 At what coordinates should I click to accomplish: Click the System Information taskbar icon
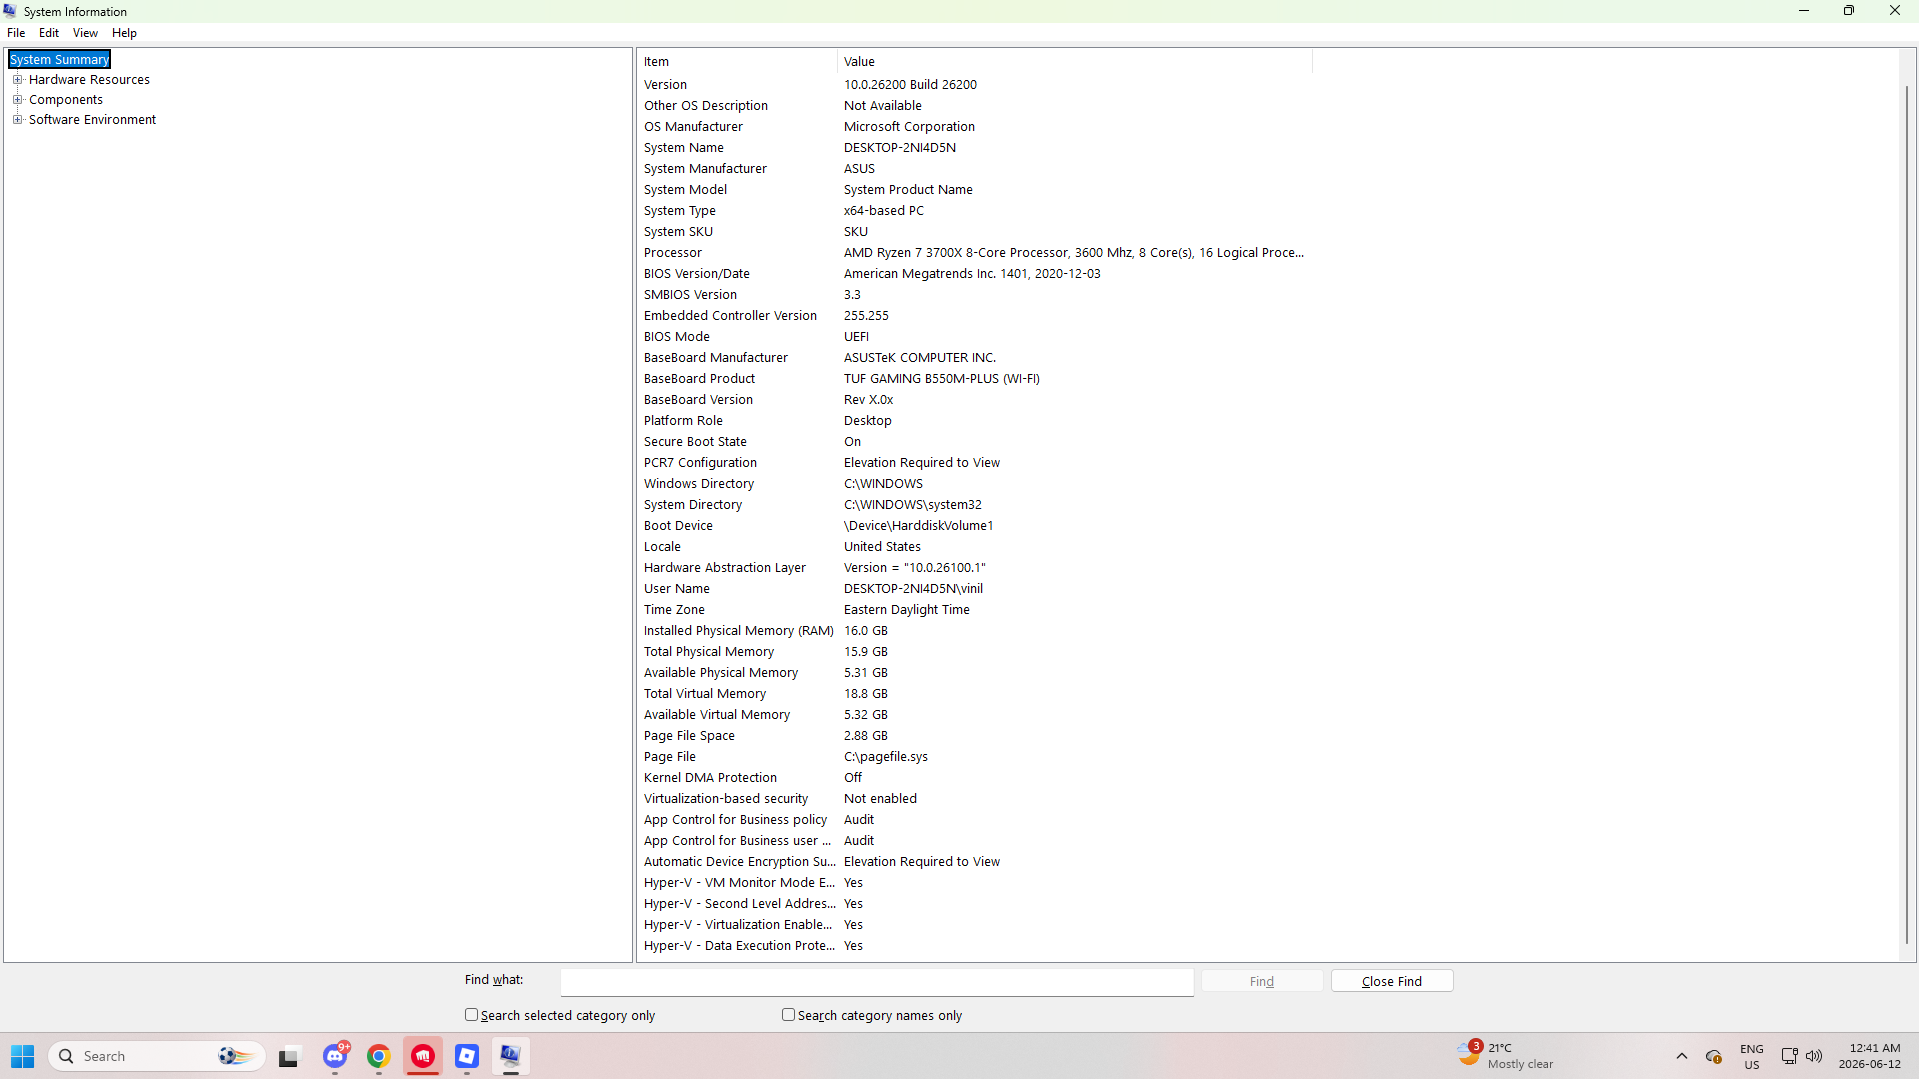click(511, 1056)
